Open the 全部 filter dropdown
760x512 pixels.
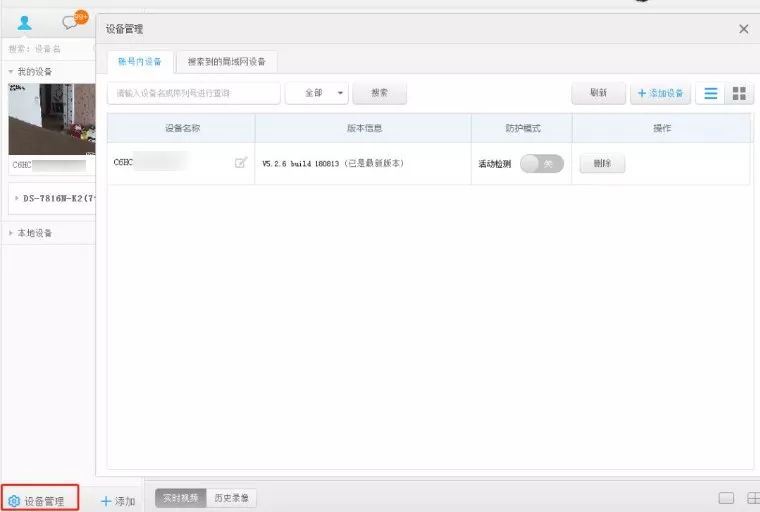(x=318, y=93)
